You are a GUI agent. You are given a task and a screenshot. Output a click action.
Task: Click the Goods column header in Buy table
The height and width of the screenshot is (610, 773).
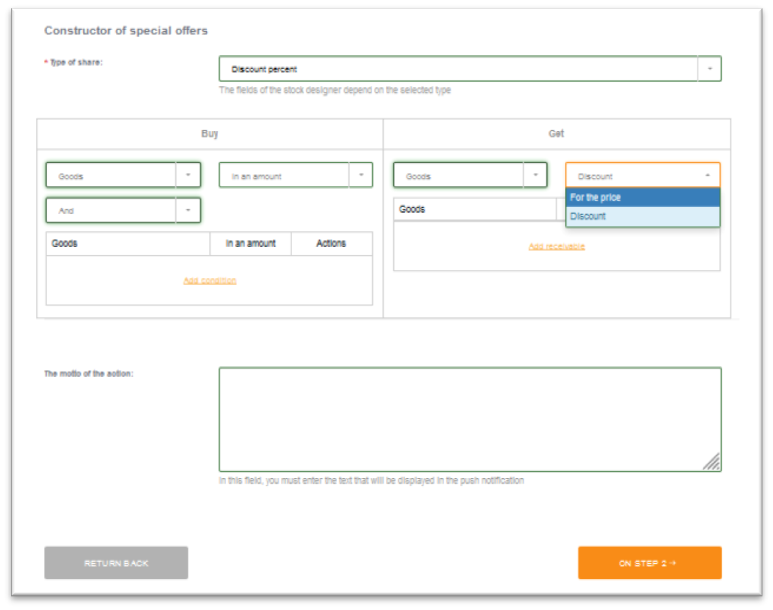click(128, 243)
